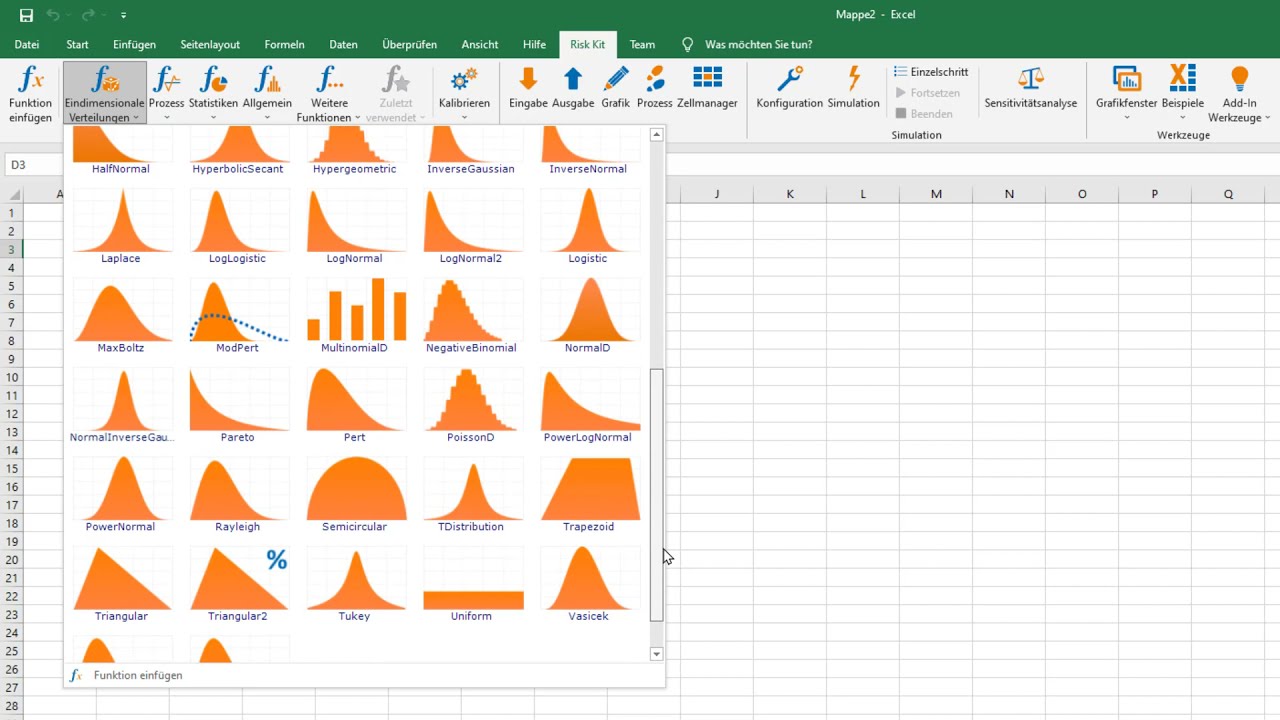Switch to the Start ribbon tab
Screen dimensions: 1280x720
pos(77,45)
